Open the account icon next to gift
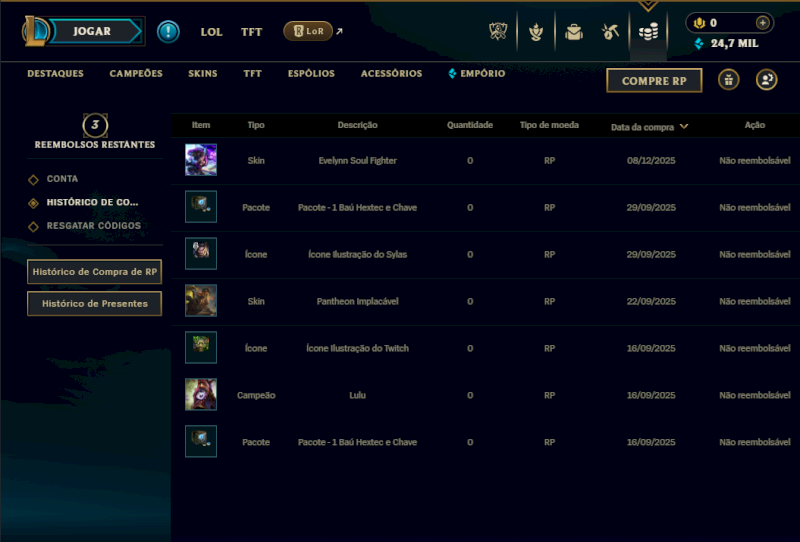The image size is (800, 542). click(766, 80)
